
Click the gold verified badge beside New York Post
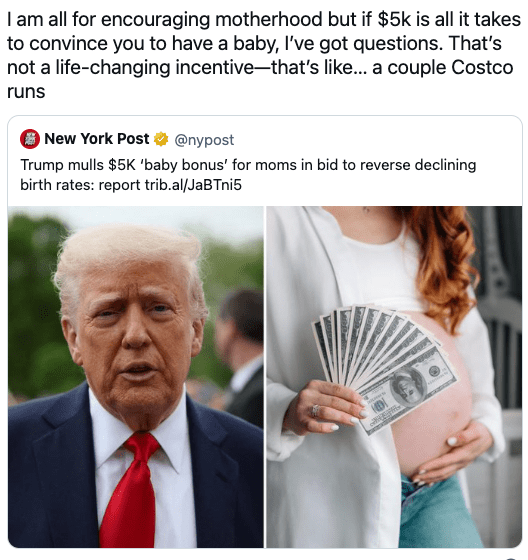click(x=161, y=139)
